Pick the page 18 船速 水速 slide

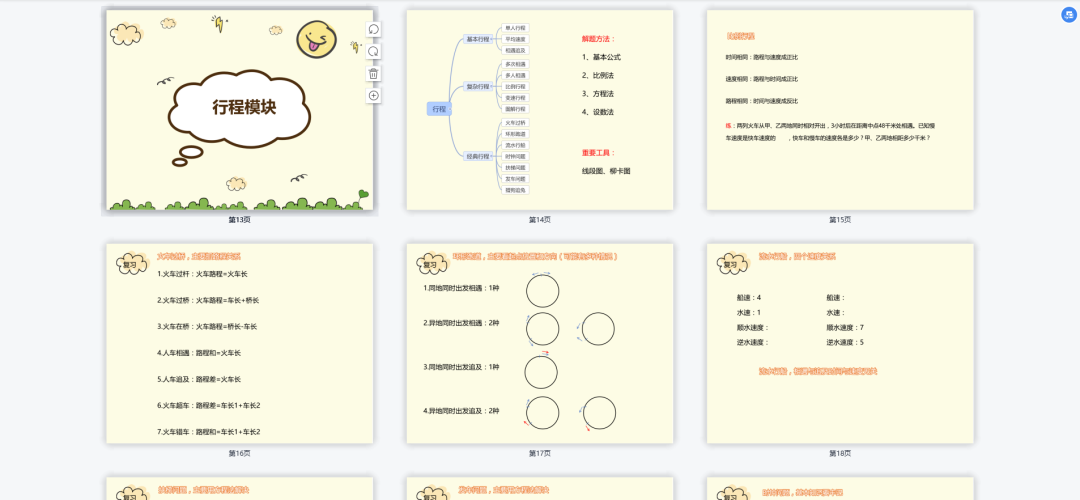[x=840, y=343]
